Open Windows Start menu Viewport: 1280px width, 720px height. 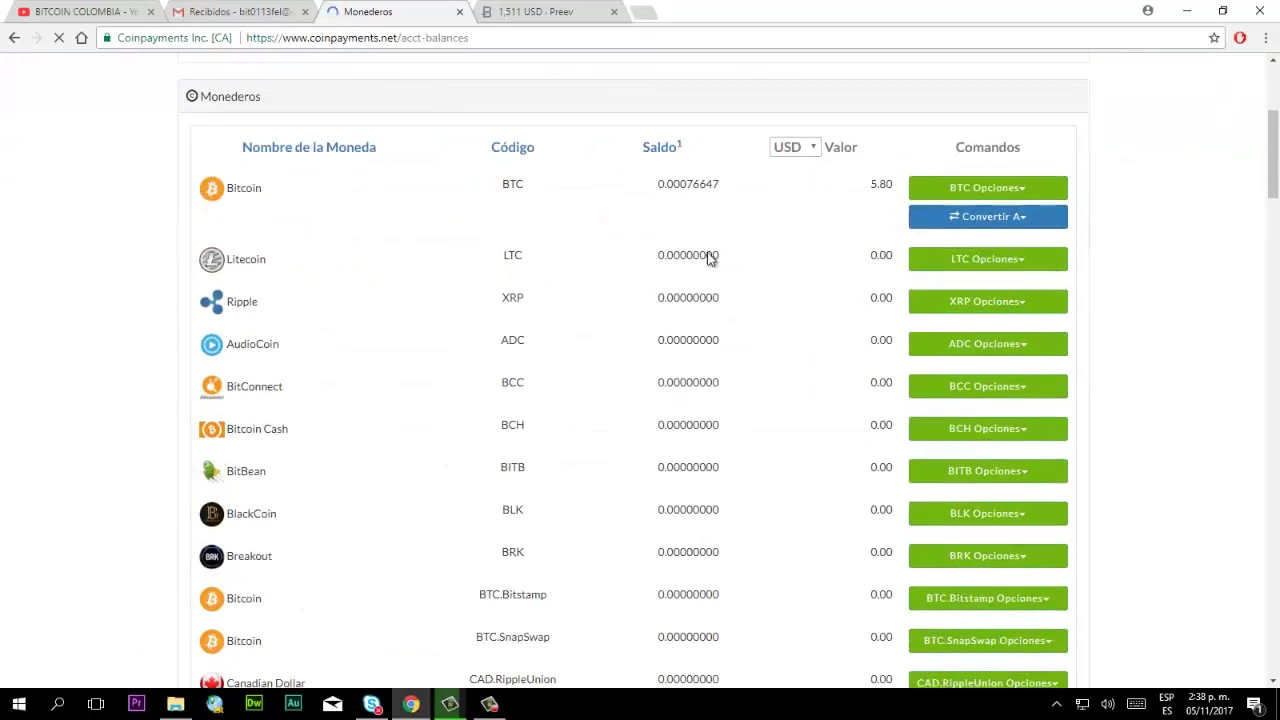coord(19,704)
